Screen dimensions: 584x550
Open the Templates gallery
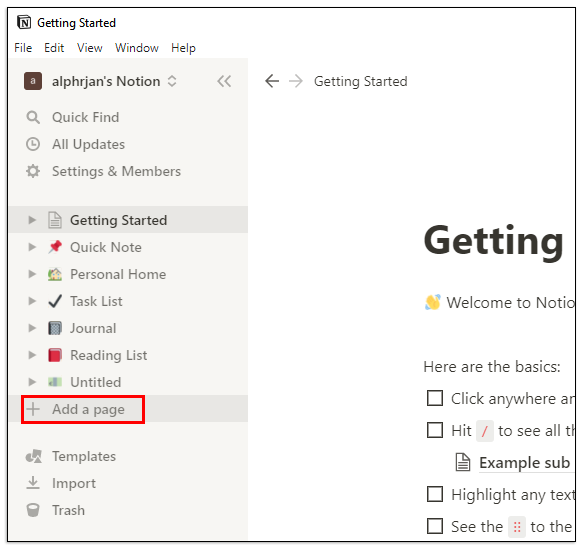pos(84,457)
